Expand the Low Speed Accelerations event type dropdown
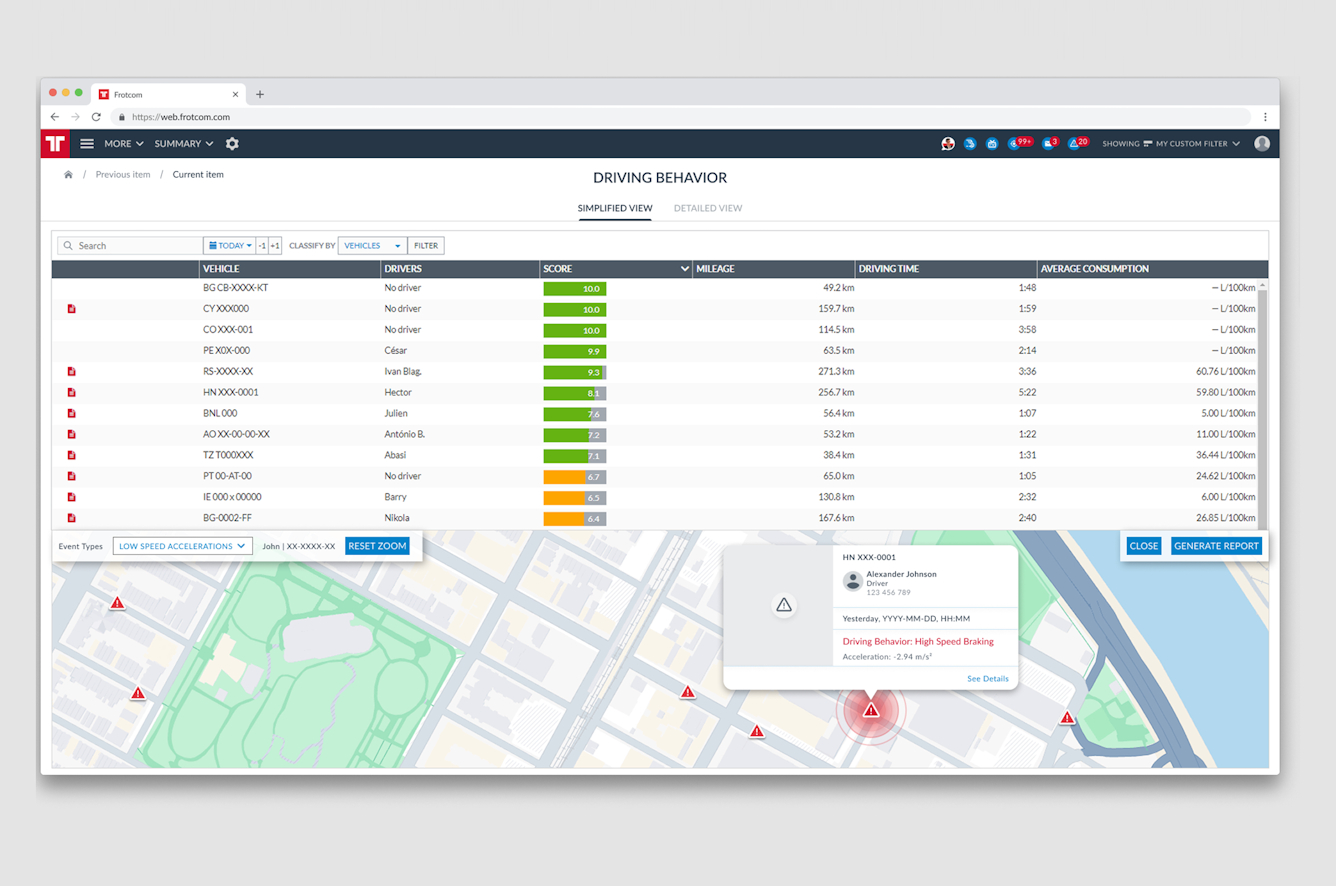Viewport: 1336px width, 886px height. (182, 546)
